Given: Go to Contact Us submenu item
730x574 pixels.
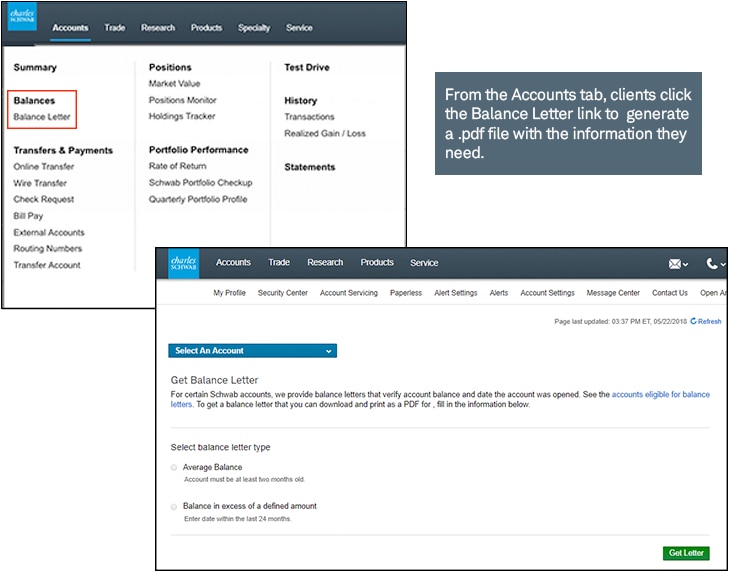Looking at the screenshot, I should [669, 293].
